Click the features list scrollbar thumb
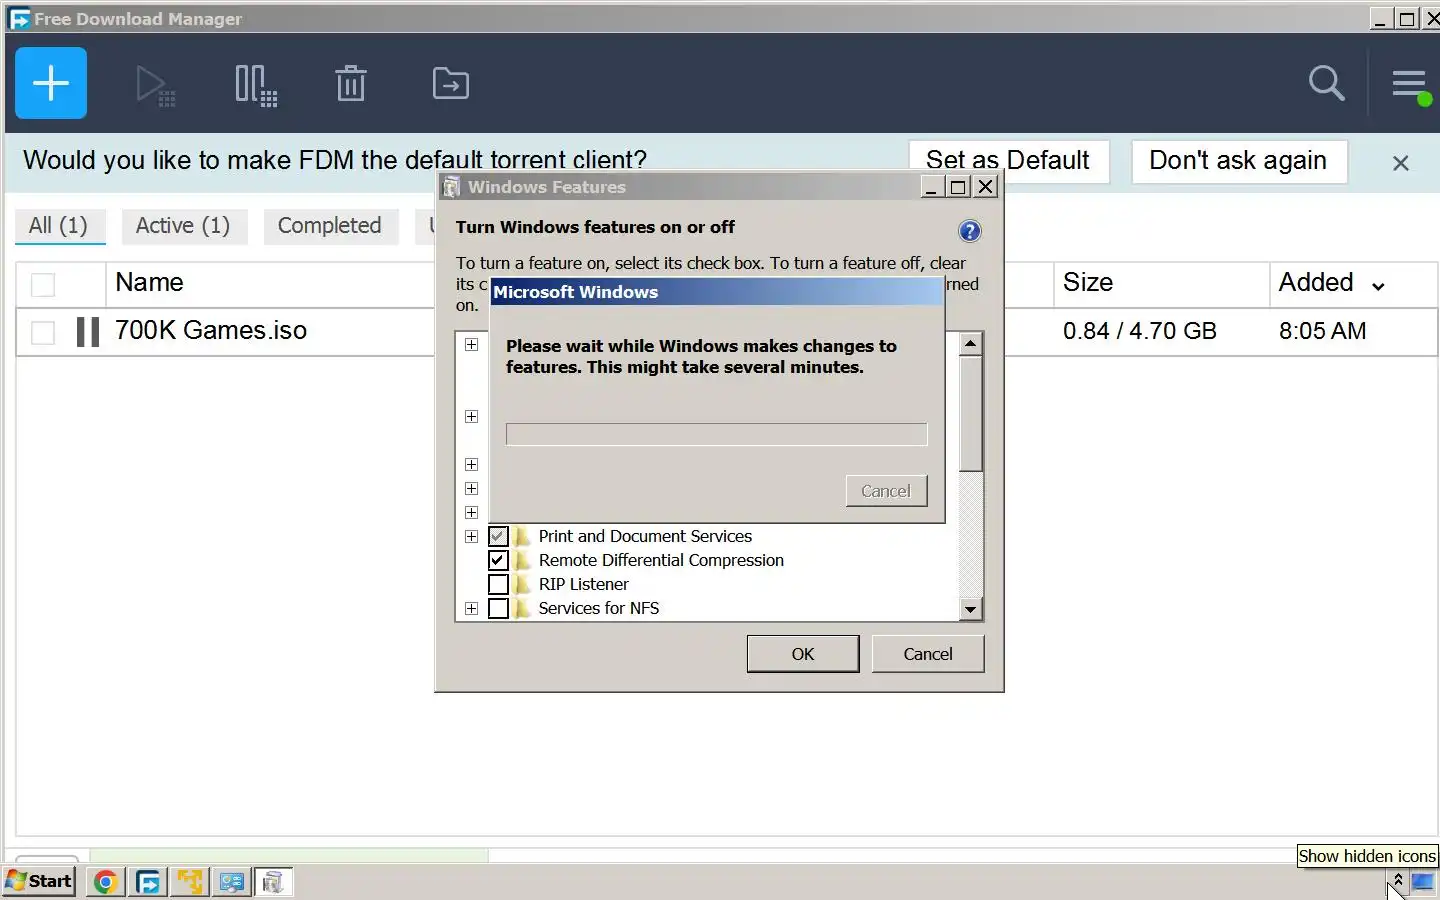Screen dimensions: 1440x900 (970, 413)
